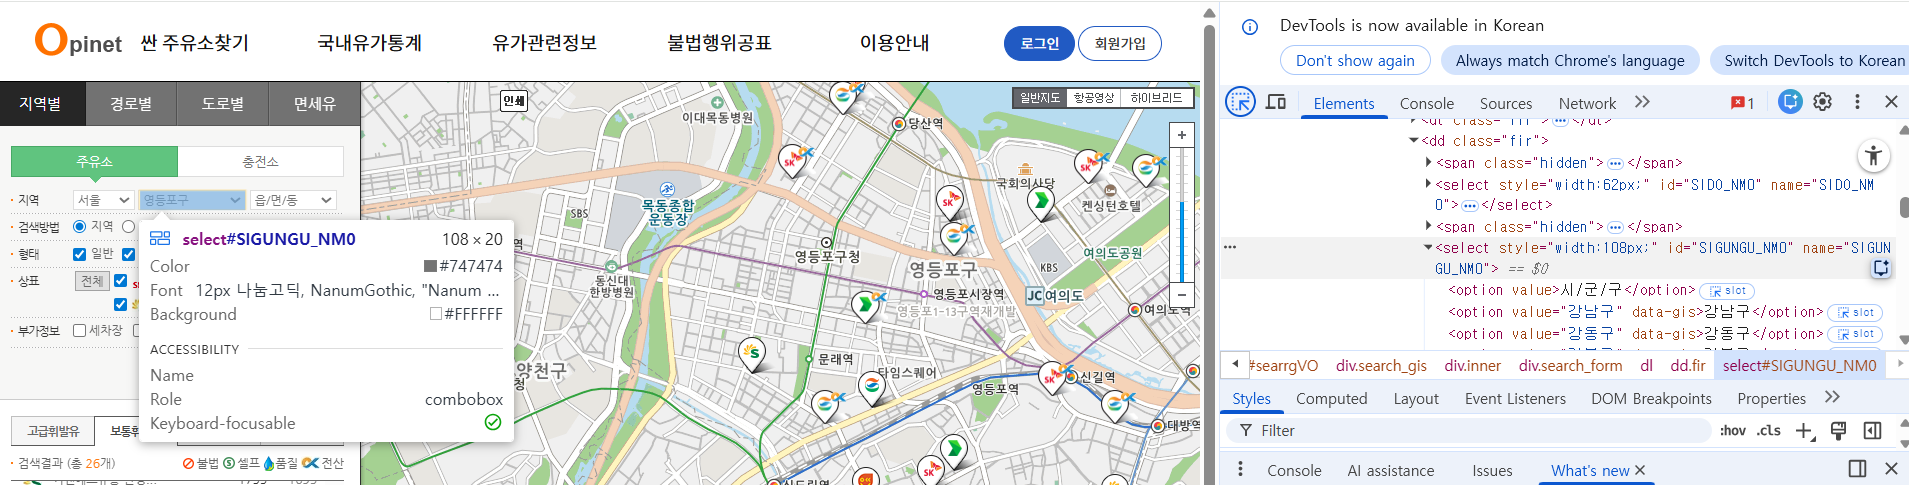Select the 지역 search method radio button
The height and width of the screenshot is (485, 1909).
tap(79, 227)
